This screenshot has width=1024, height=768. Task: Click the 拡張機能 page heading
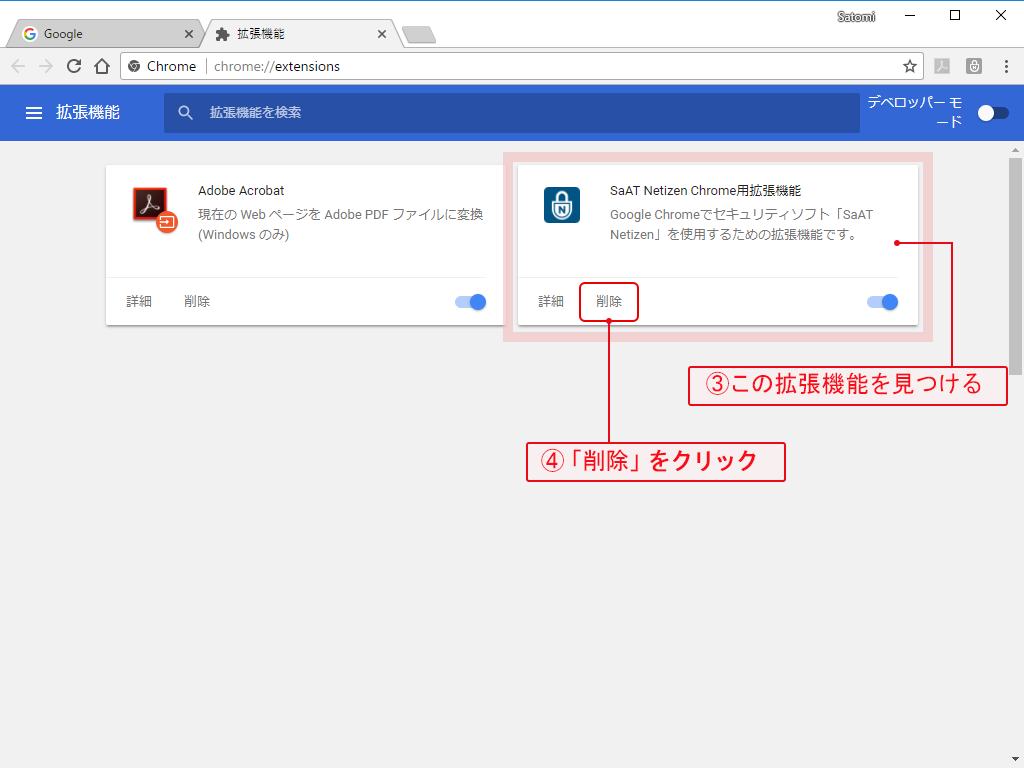tap(88, 112)
